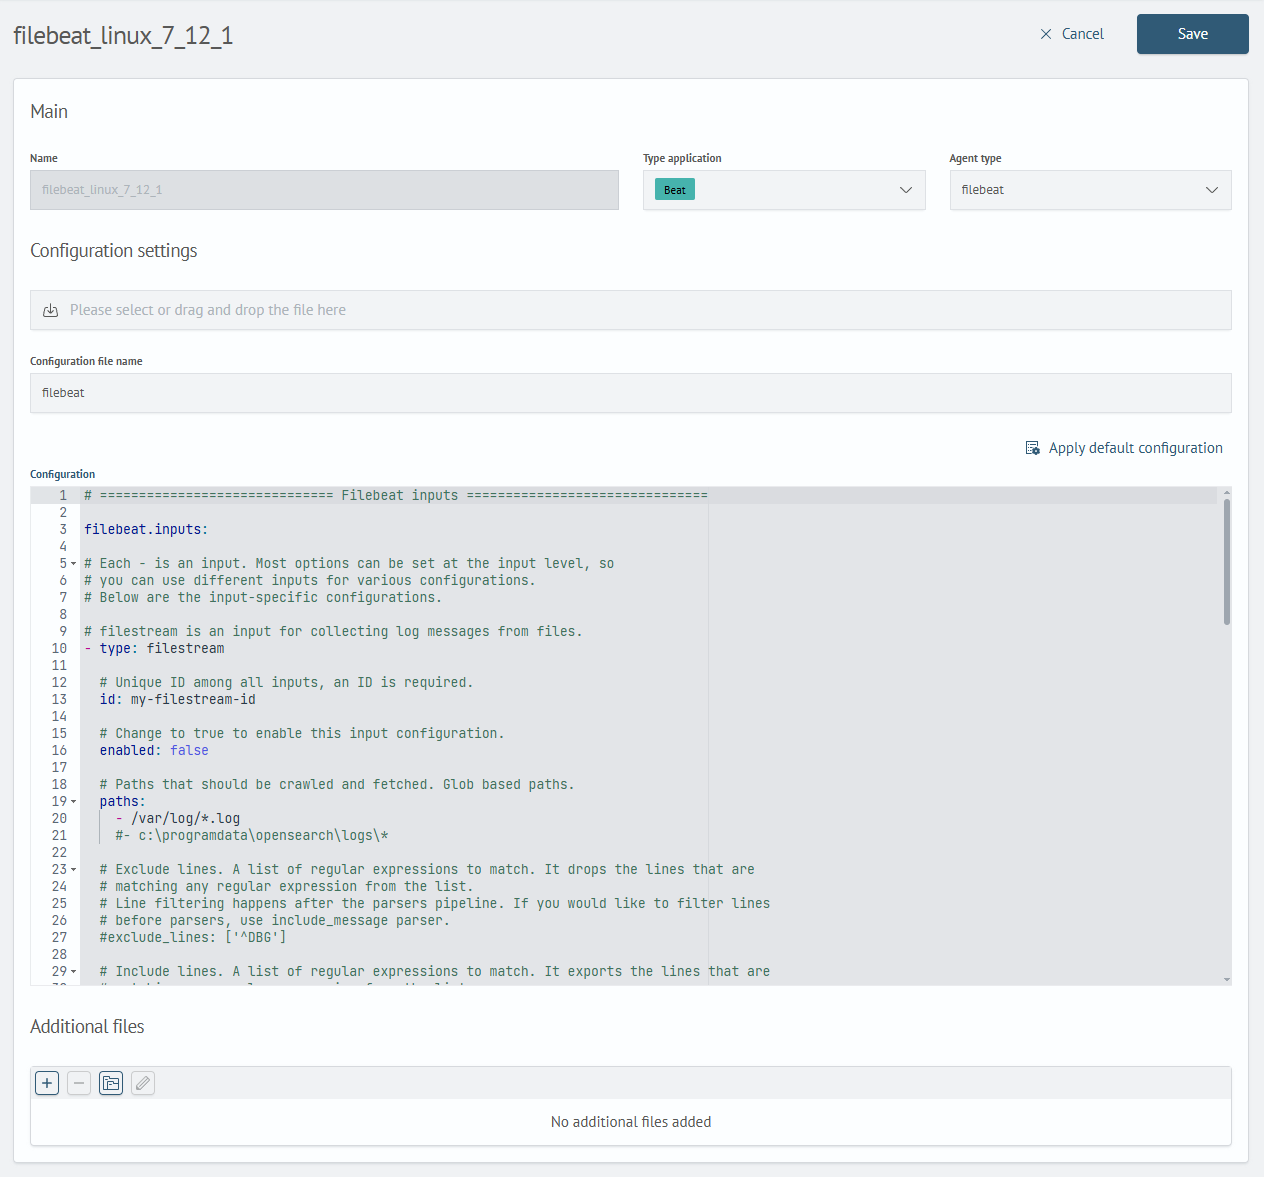The image size is (1264, 1177).
Task: Click the Apply default configuration link
Action: pyautogui.click(x=1135, y=448)
